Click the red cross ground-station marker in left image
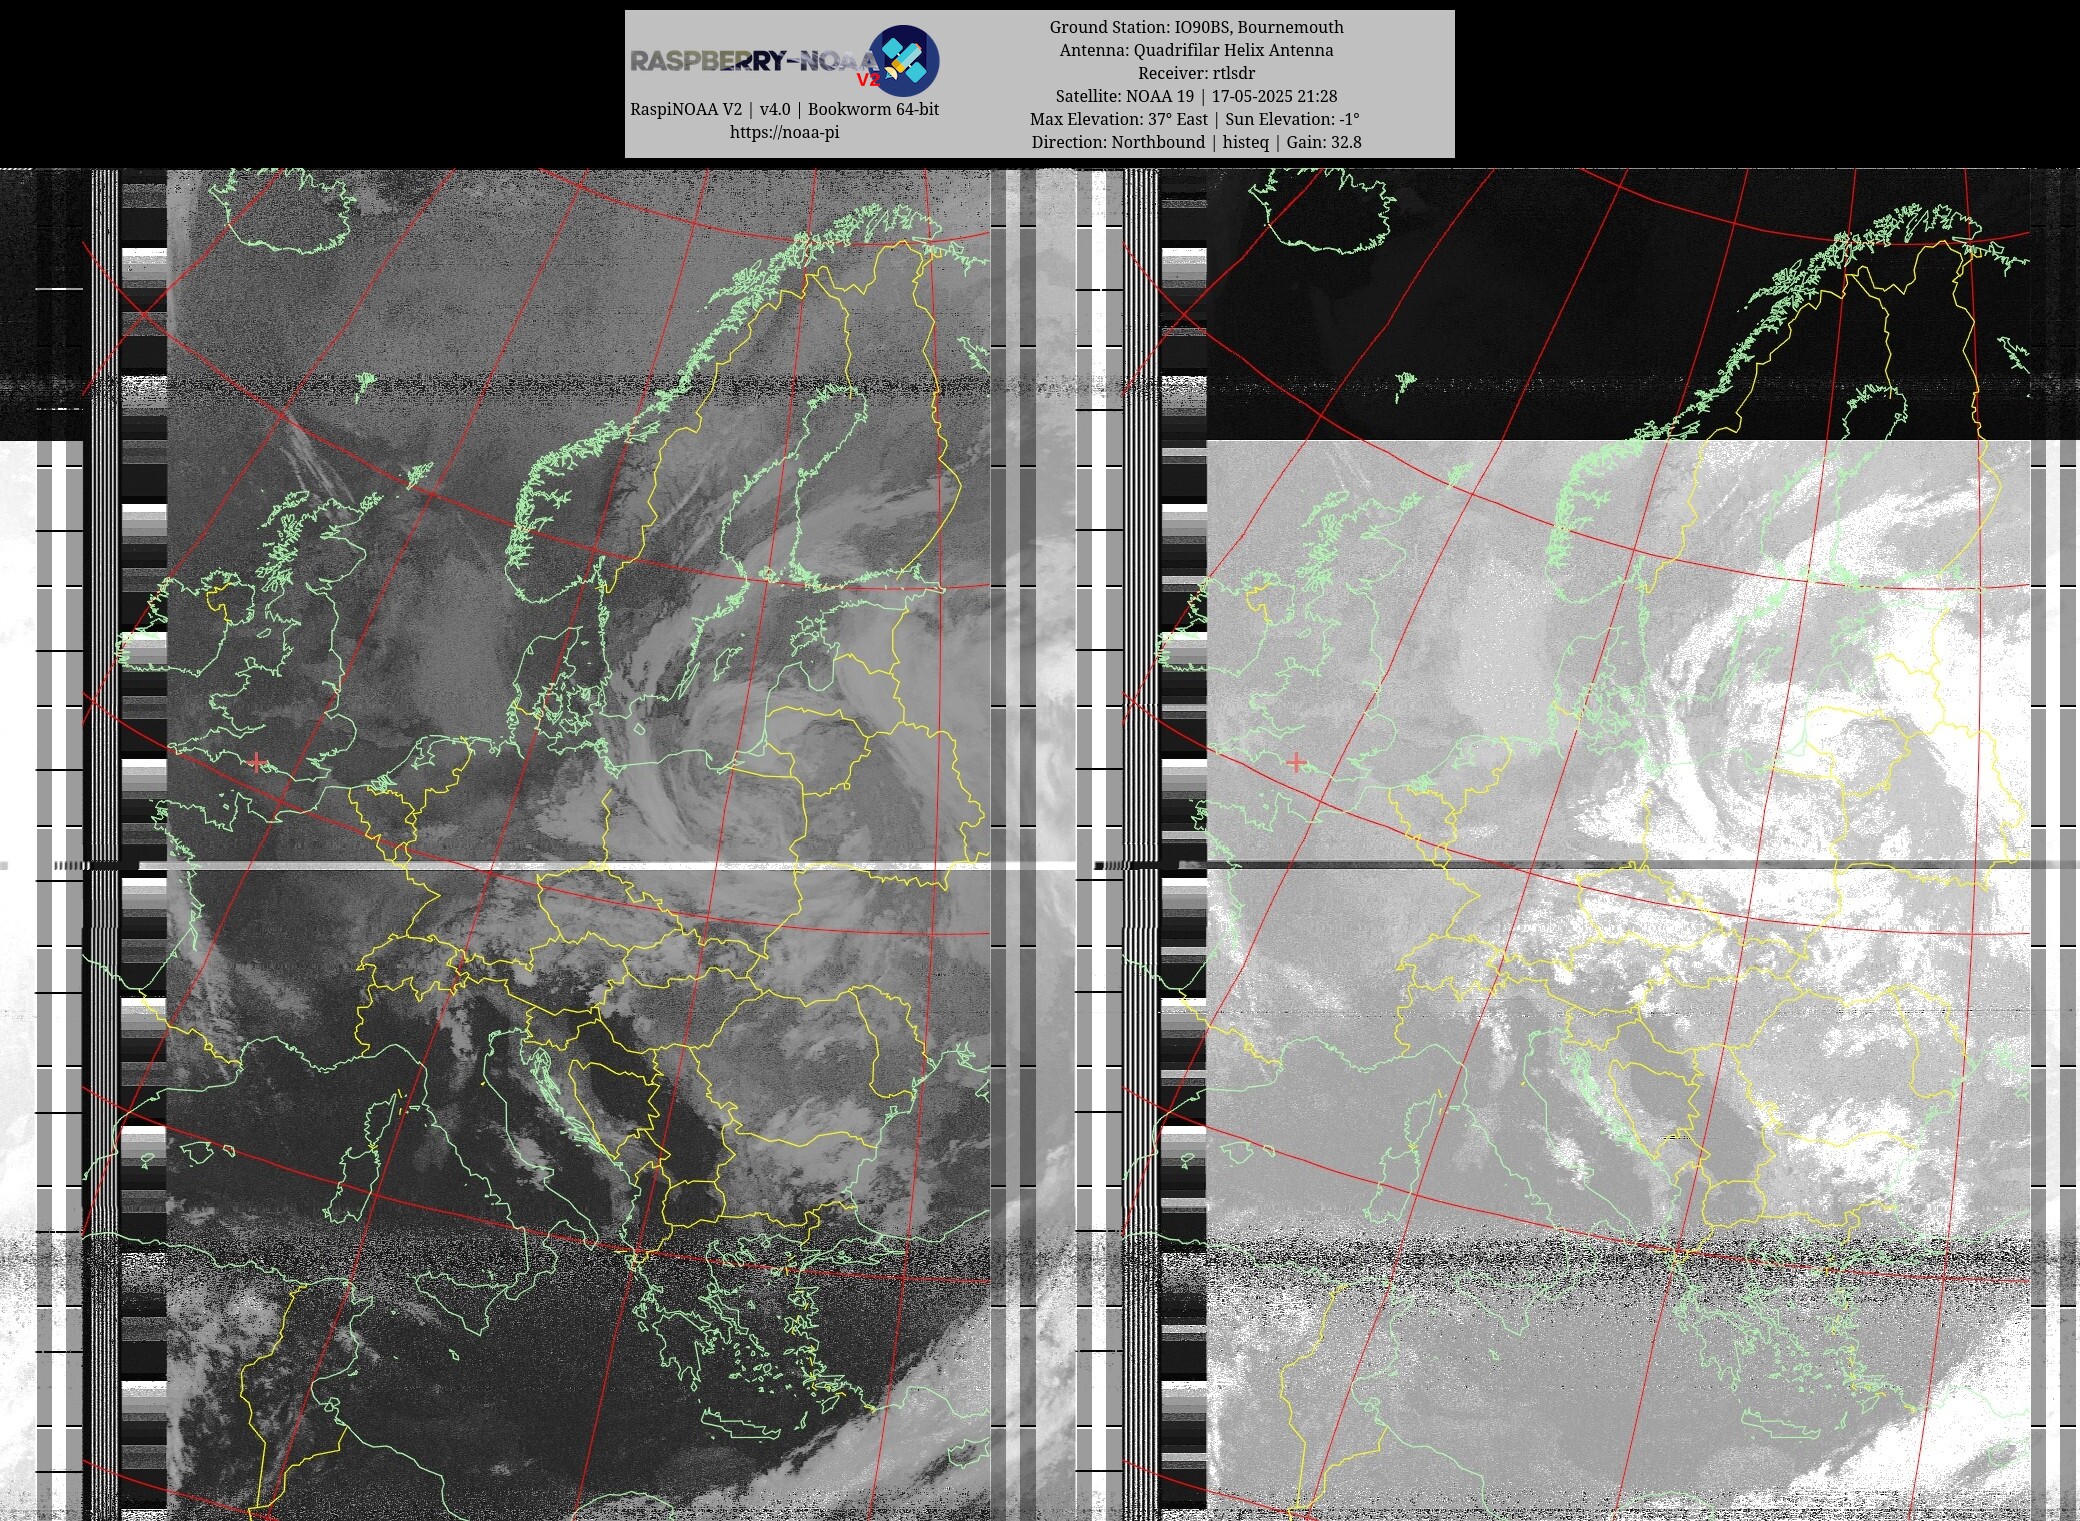Viewport: 2080px width, 1521px height. tap(257, 762)
